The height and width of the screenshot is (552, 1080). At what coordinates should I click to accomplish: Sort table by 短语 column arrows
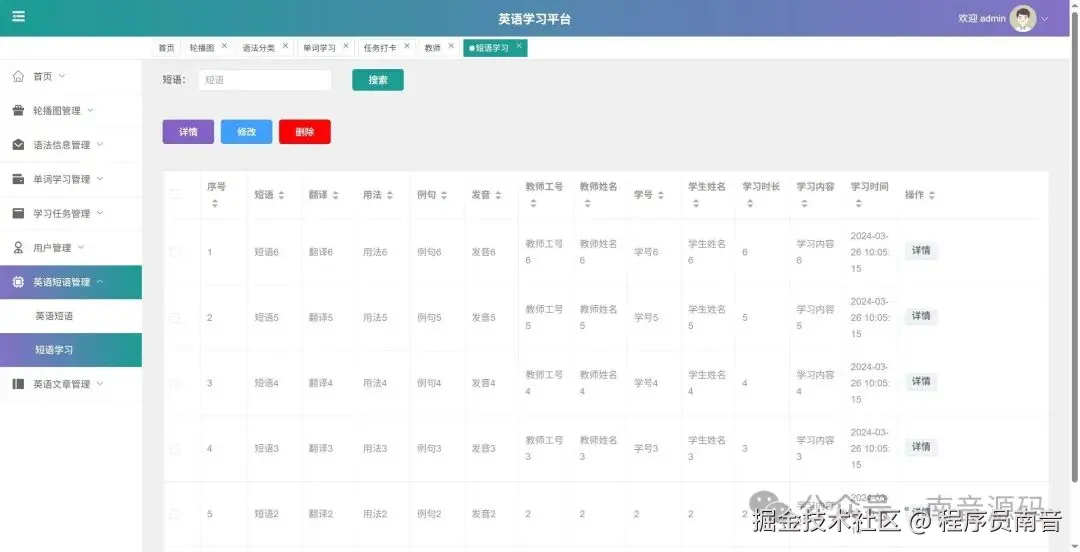(281, 196)
